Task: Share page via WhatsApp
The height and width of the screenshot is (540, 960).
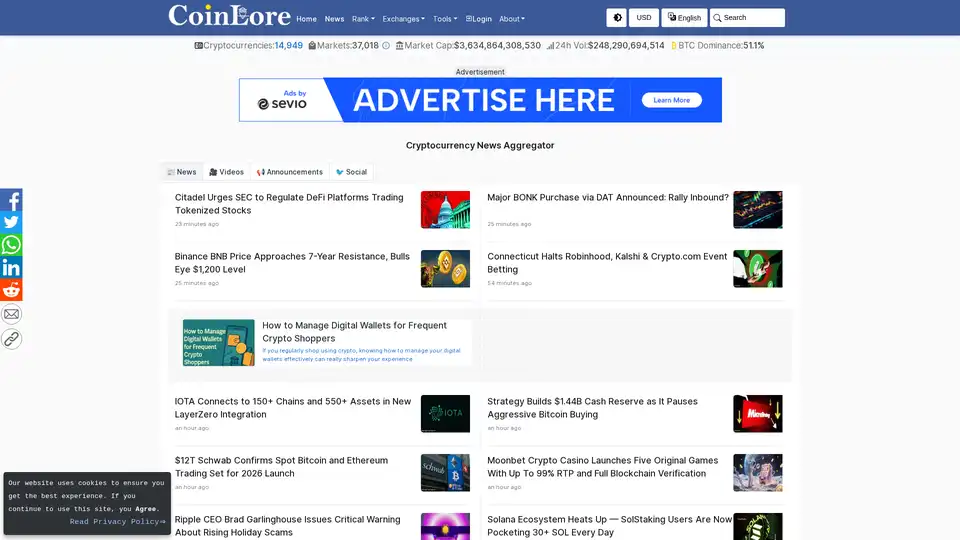Action: coord(11,245)
